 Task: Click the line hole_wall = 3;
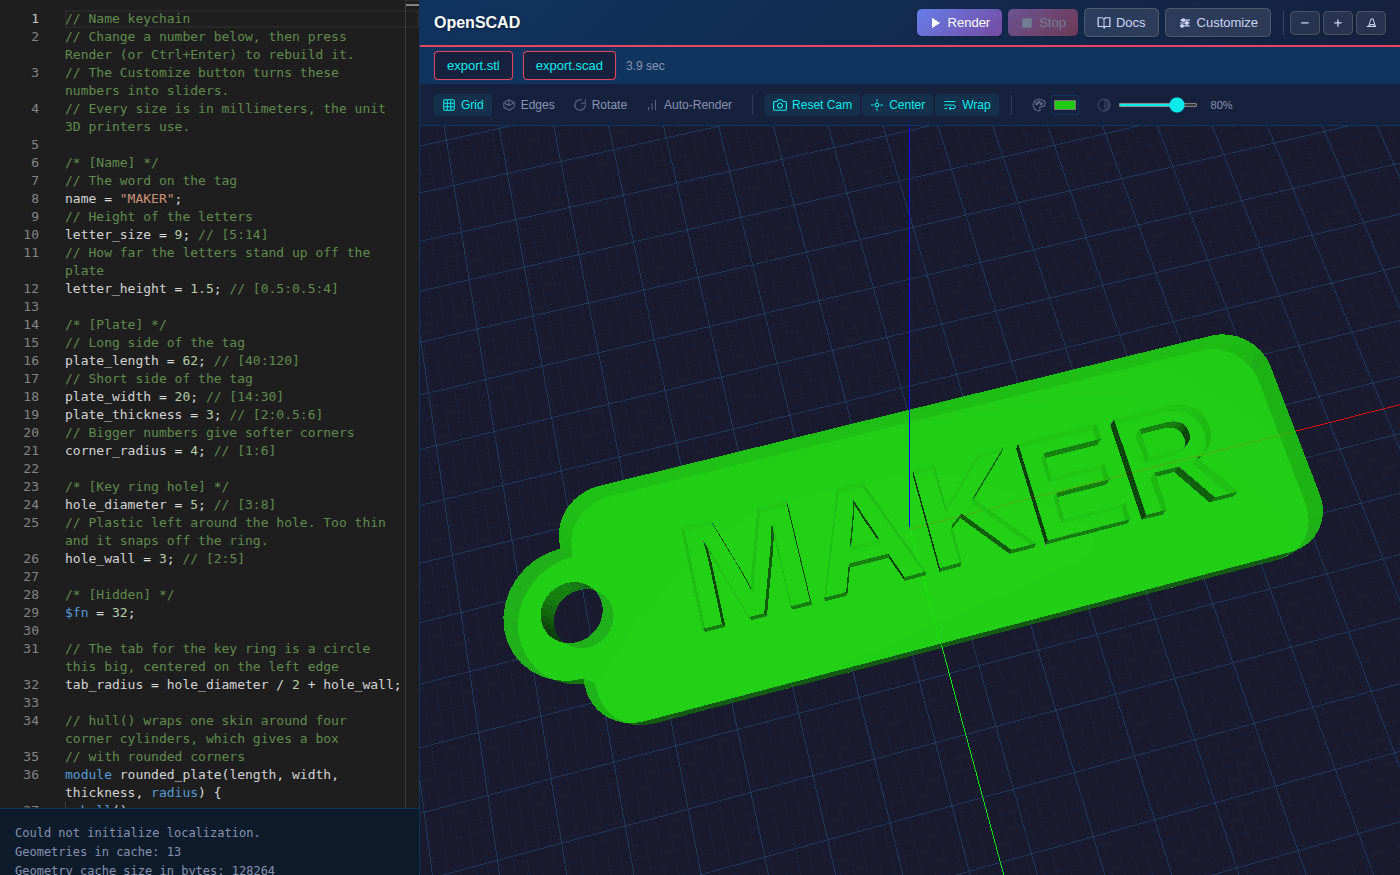[x=154, y=559]
